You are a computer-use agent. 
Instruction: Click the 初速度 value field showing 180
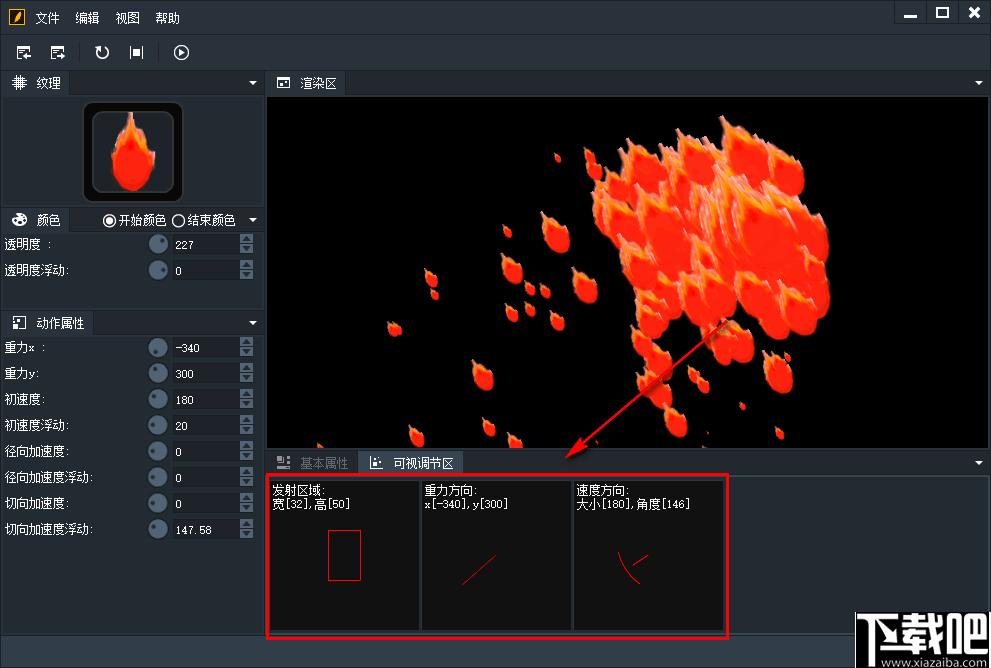(x=206, y=399)
